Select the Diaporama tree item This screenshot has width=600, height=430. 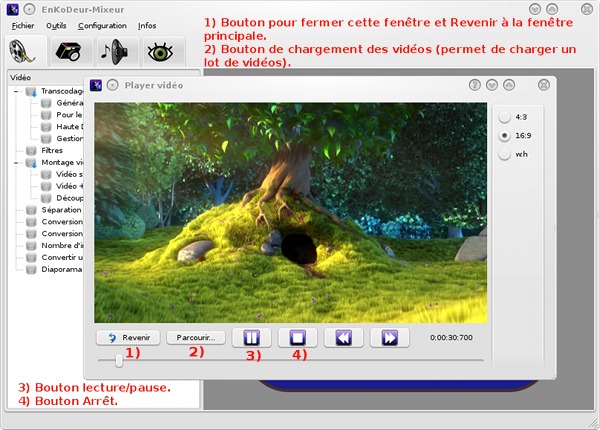pos(62,269)
